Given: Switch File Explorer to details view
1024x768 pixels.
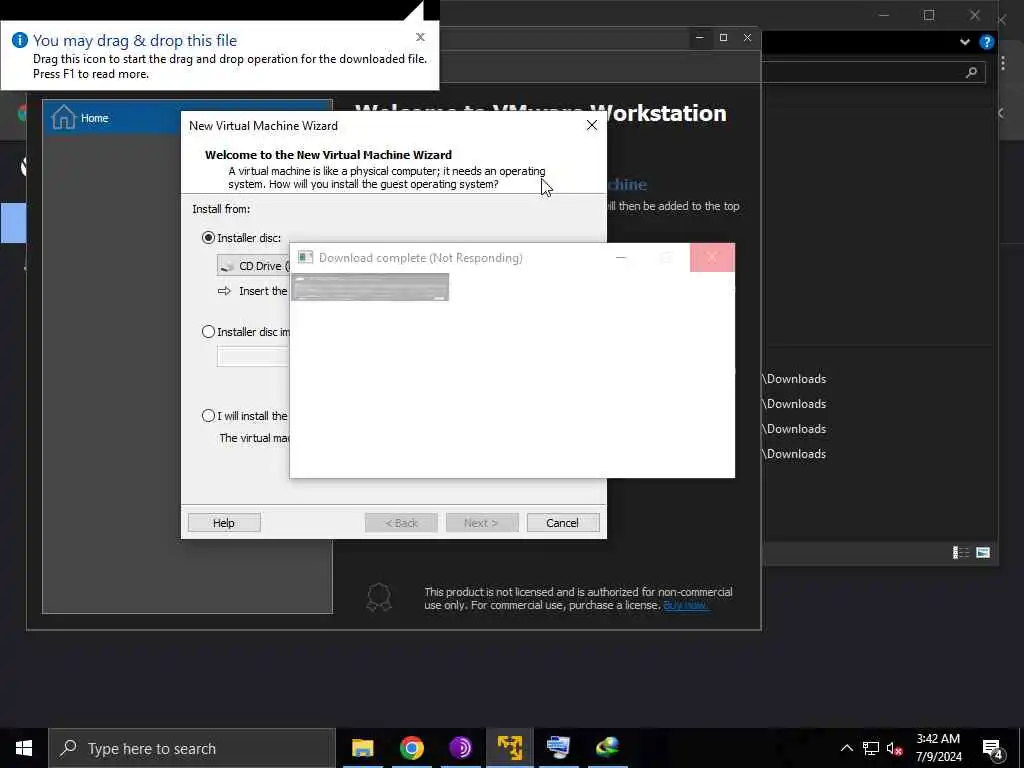Looking at the screenshot, I should pyautogui.click(x=961, y=553).
